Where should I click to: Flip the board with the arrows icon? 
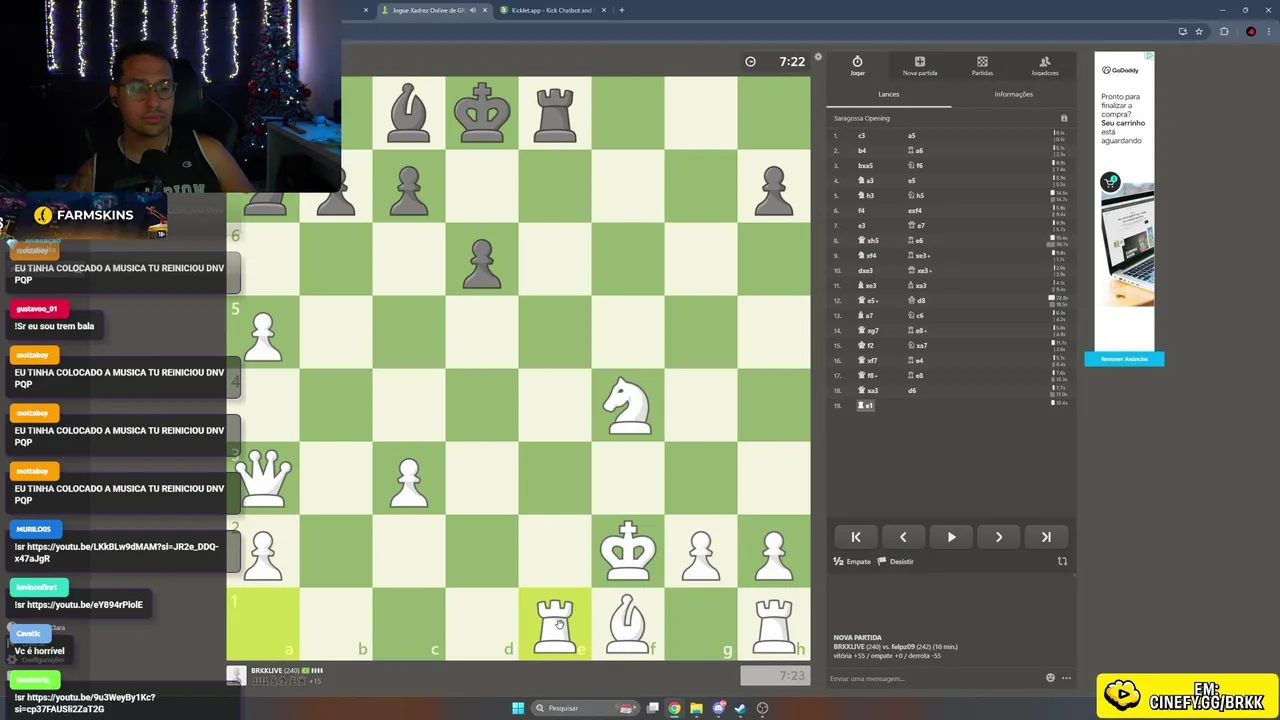coord(1062,561)
